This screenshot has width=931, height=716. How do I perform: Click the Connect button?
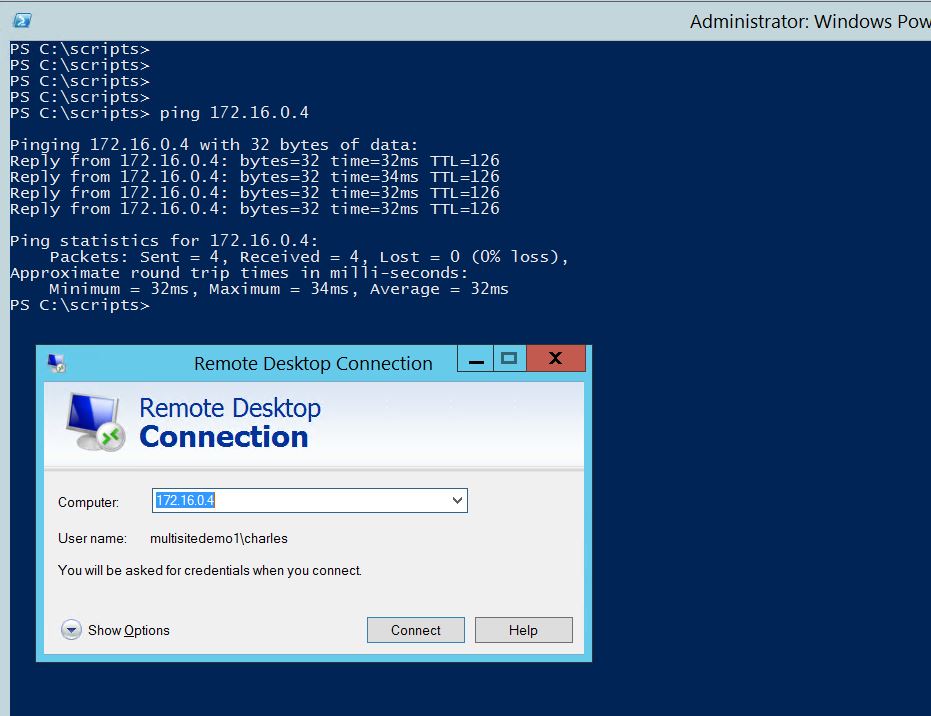416,630
